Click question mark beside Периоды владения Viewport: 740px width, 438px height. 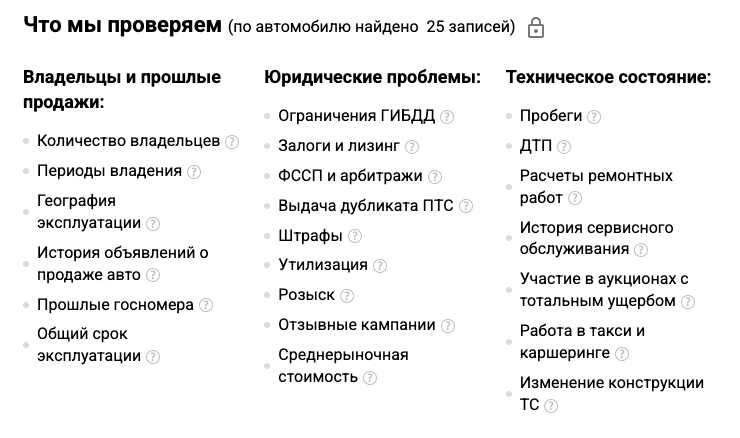(193, 172)
